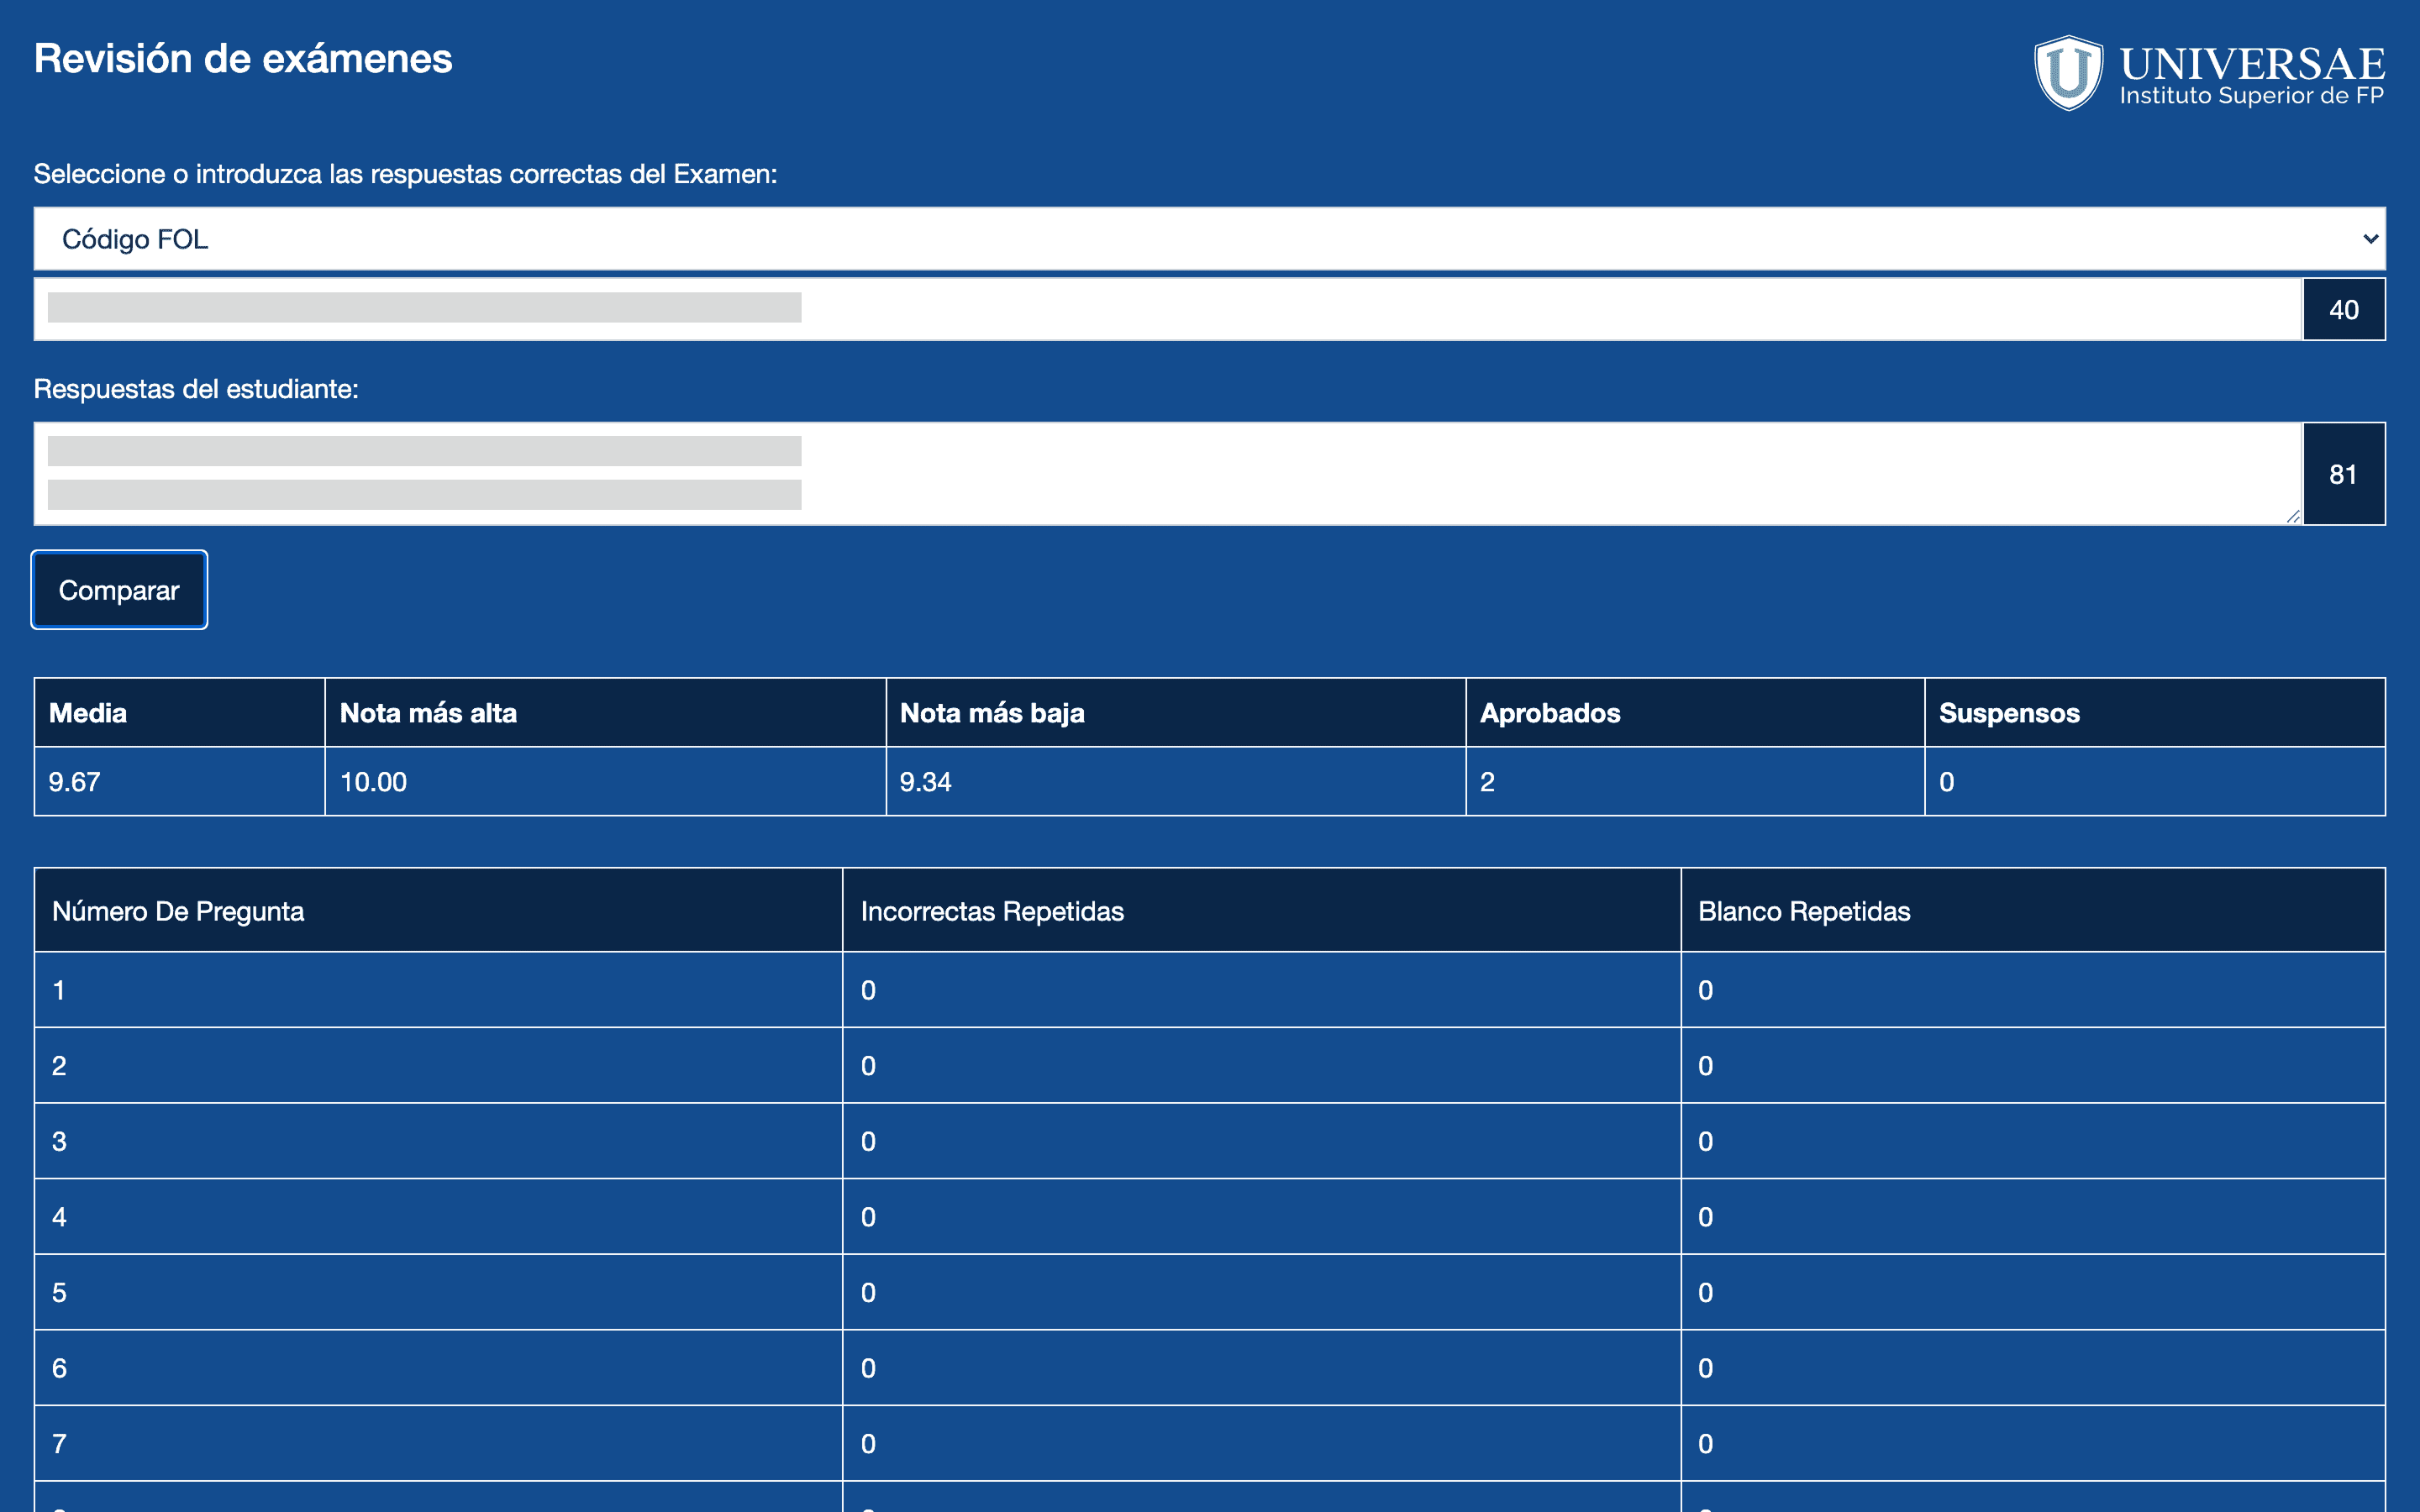Click the UNIVERSAE Instituto Superior de FP text
2420x1512 pixels.
pos(2252,75)
